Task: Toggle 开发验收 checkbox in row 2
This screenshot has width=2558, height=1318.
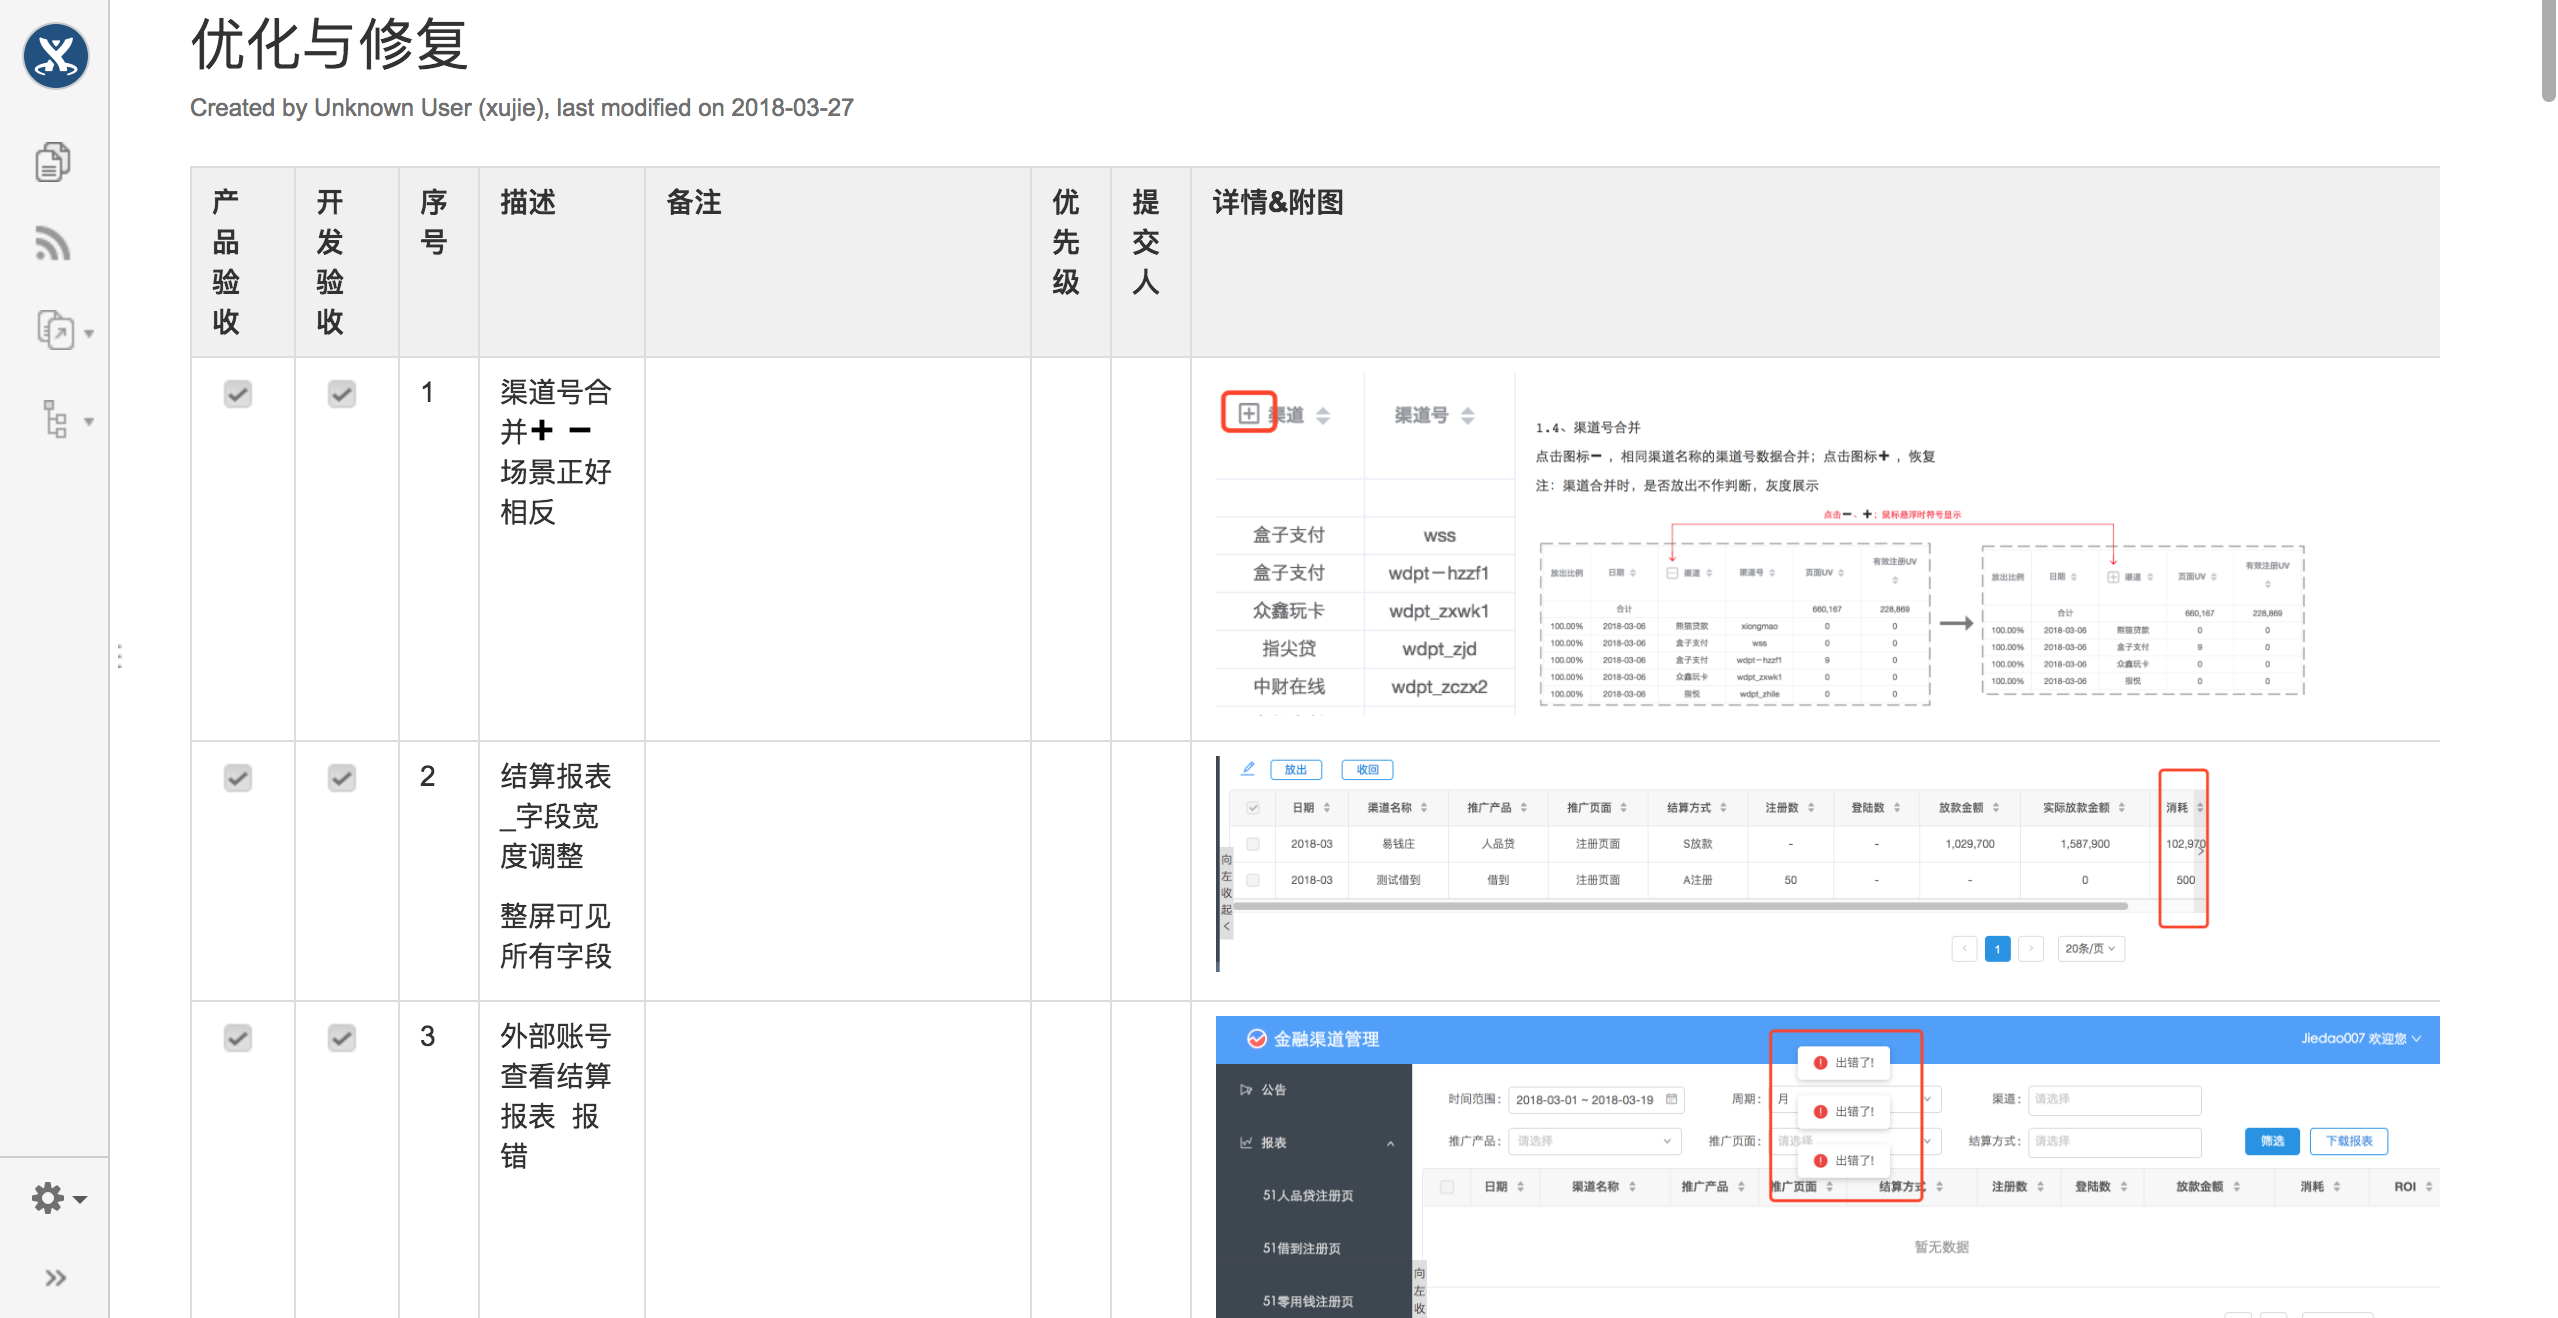Action: tap(342, 777)
